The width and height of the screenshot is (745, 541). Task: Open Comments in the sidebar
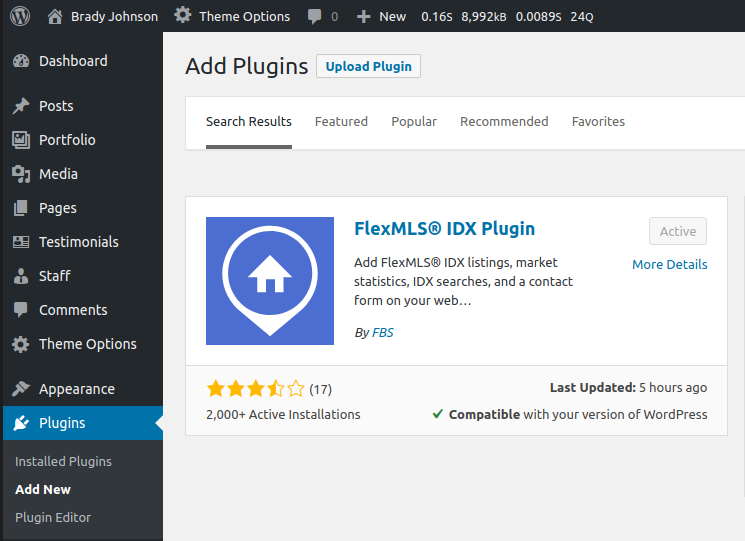pos(73,310)
